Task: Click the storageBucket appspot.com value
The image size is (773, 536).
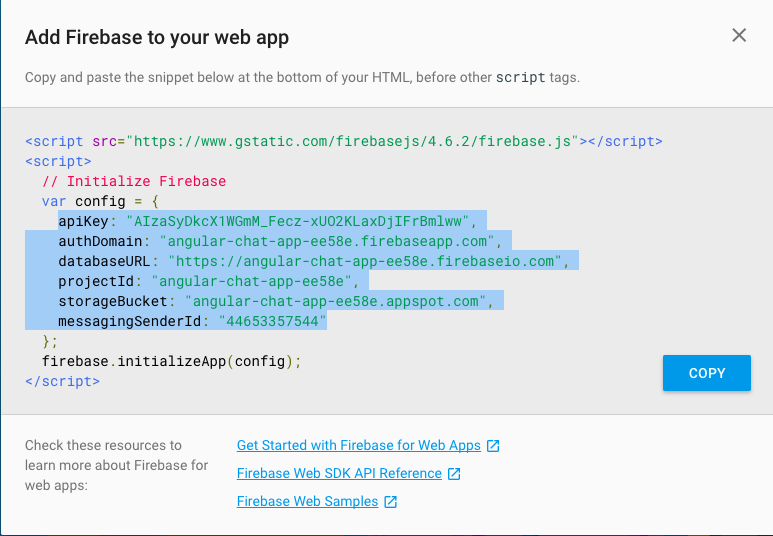Action: point(335,301)
